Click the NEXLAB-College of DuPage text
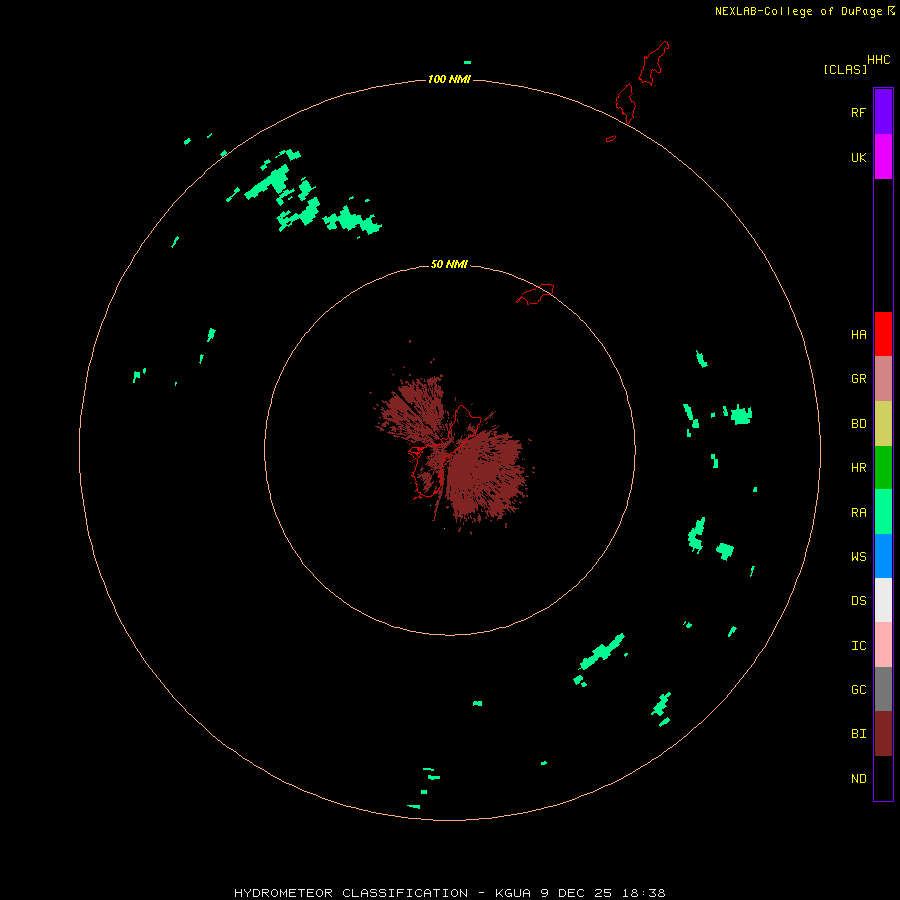 [x=798, y=11]
